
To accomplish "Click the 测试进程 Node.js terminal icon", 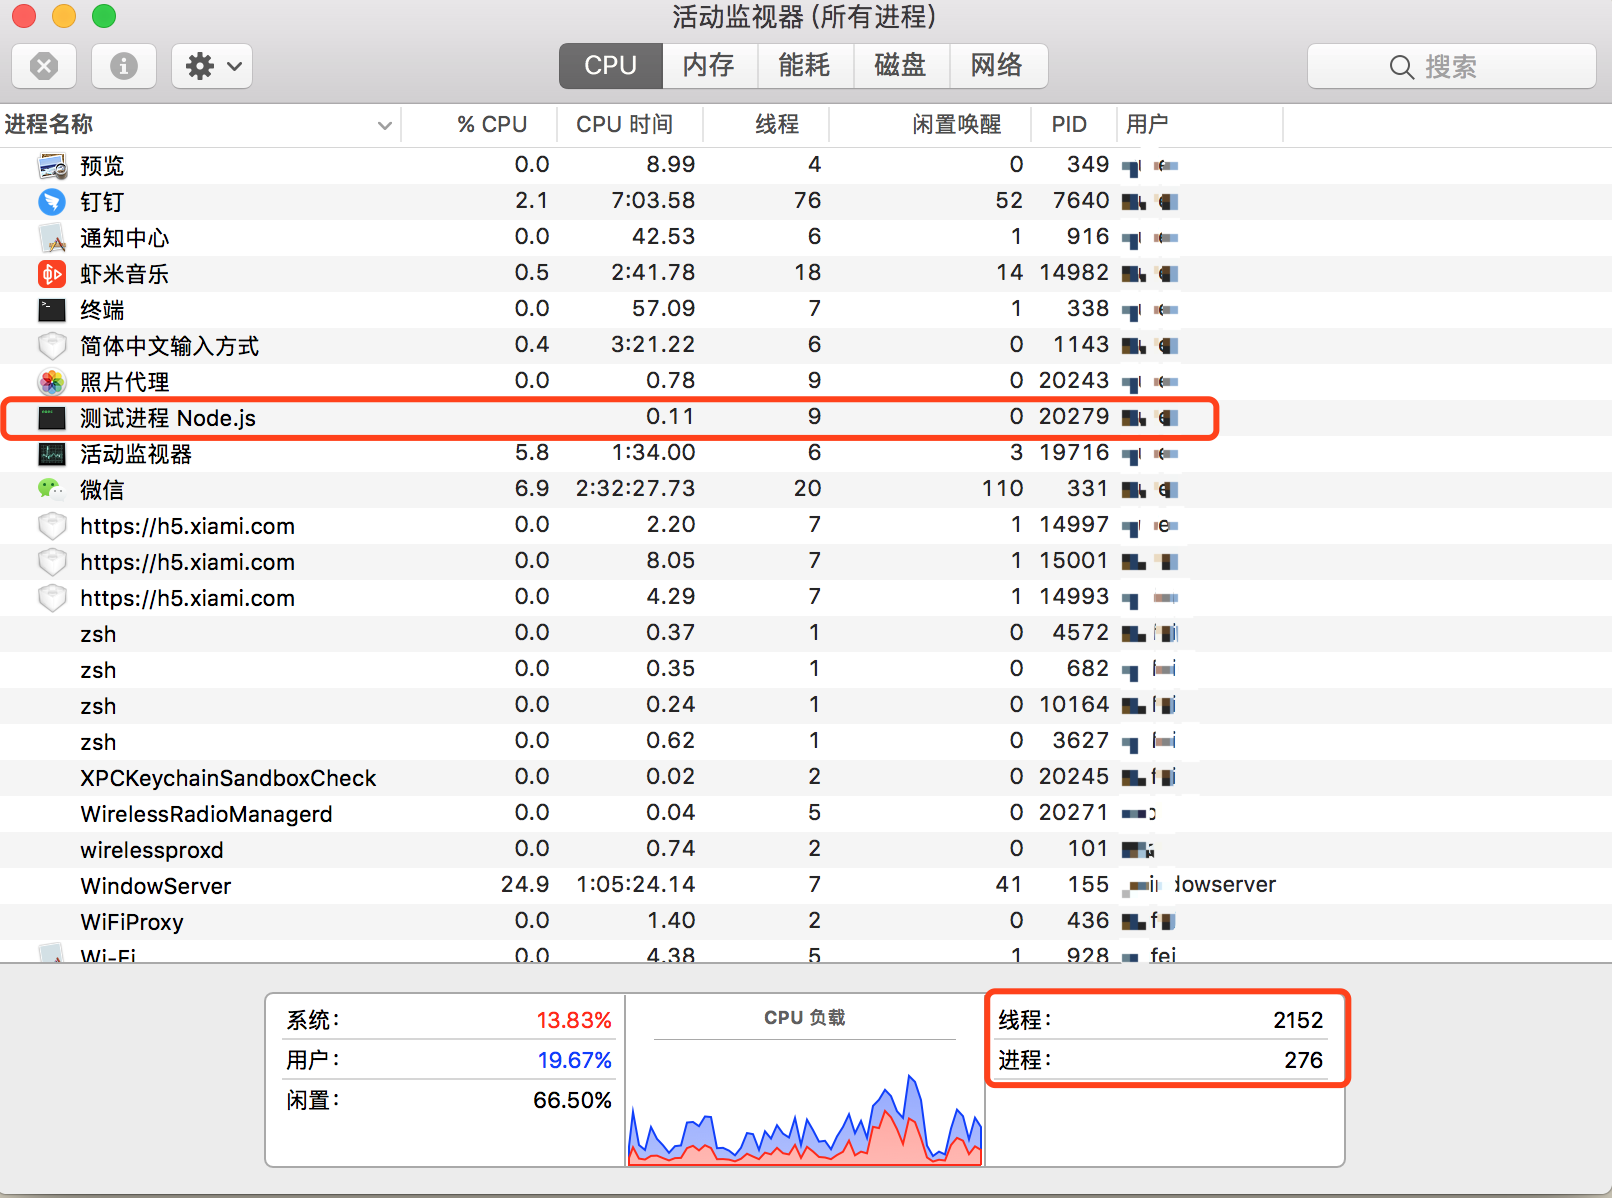I will 52,418.
